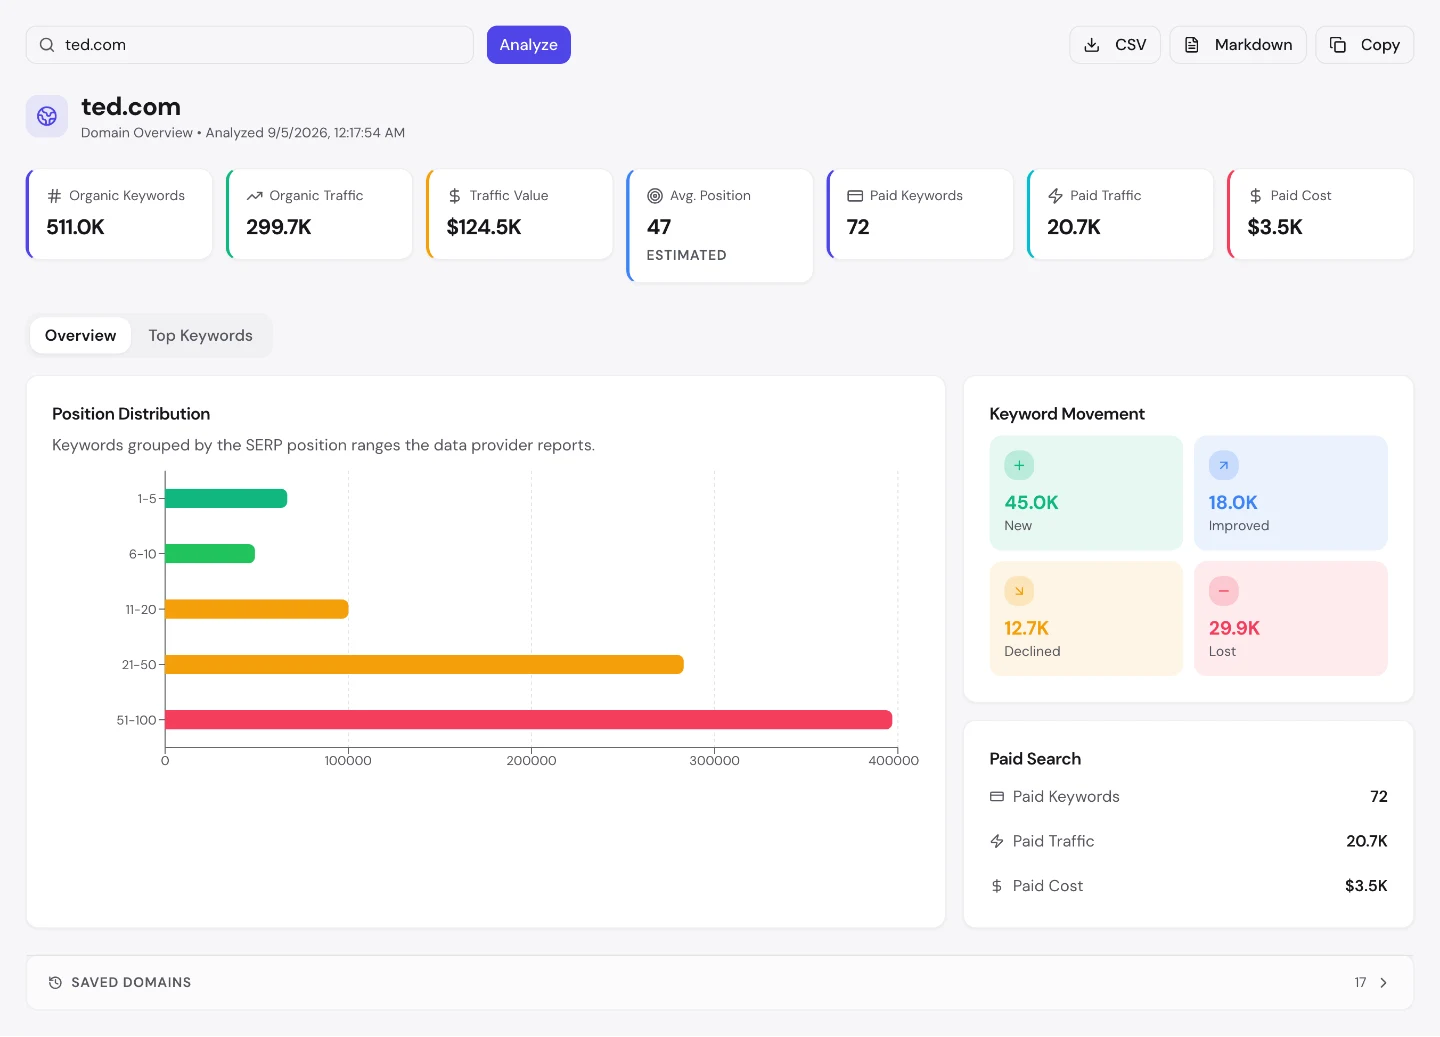Image resolution: width=1440 pixels, height=1037 pixels.
Task: Export results with the CSV button
Action: [x=1115, y=45]
